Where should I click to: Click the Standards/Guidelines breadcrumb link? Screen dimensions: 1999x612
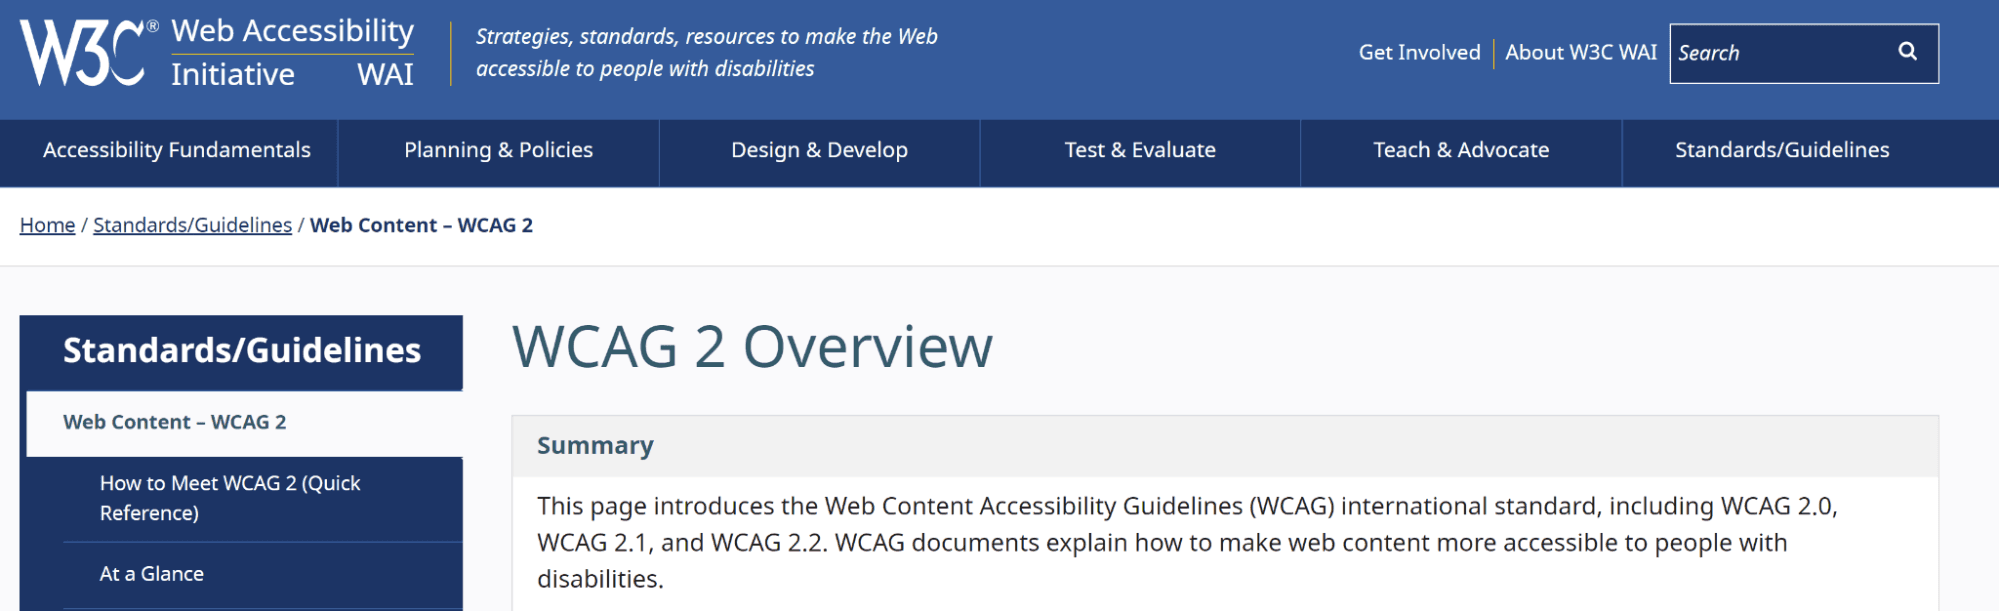tap(192, 226)
